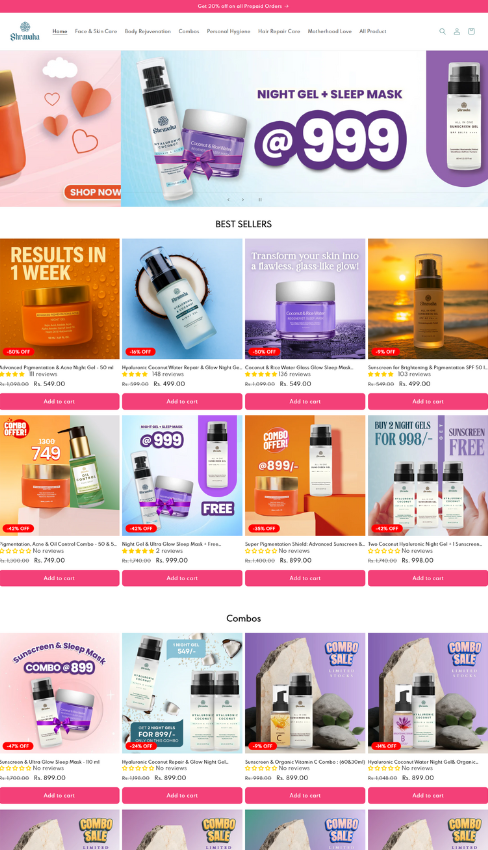Screen dimensions: 488x850
Task: Pause the banner slideshow
Action: [x=260, y=199]
